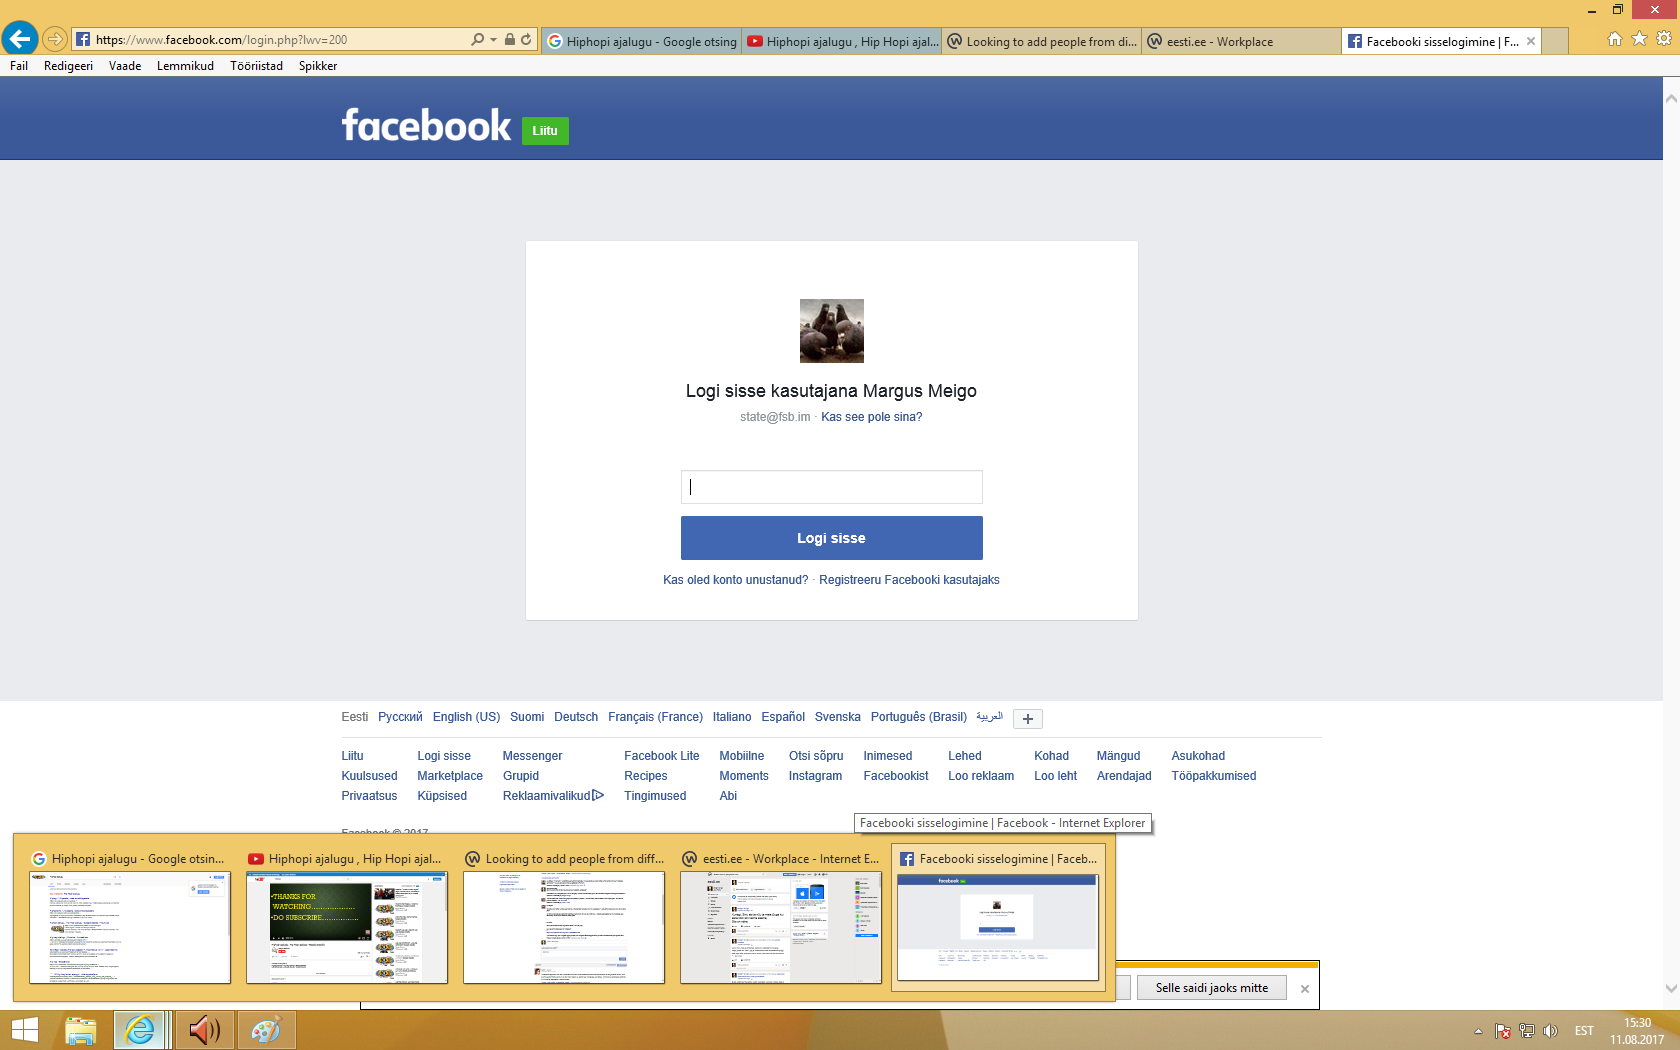Open Lemmikud menu
Viewport: 1680px width, 1050px height.
coord(185,66)
